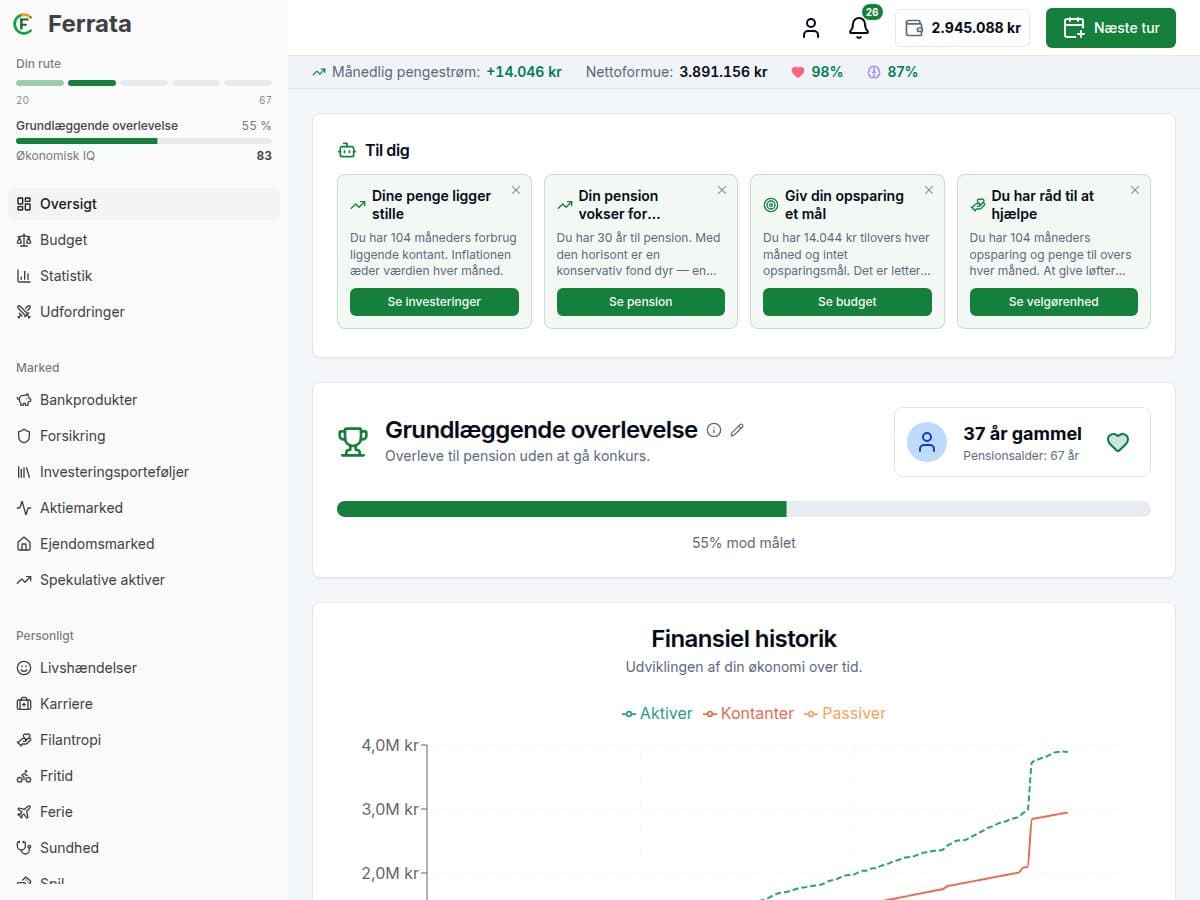The image size is (1200, 900).
Task: Click the edit pencil beside Grundlæggende overlevelse
Action: pyautogui.click(x=738, y=430)
